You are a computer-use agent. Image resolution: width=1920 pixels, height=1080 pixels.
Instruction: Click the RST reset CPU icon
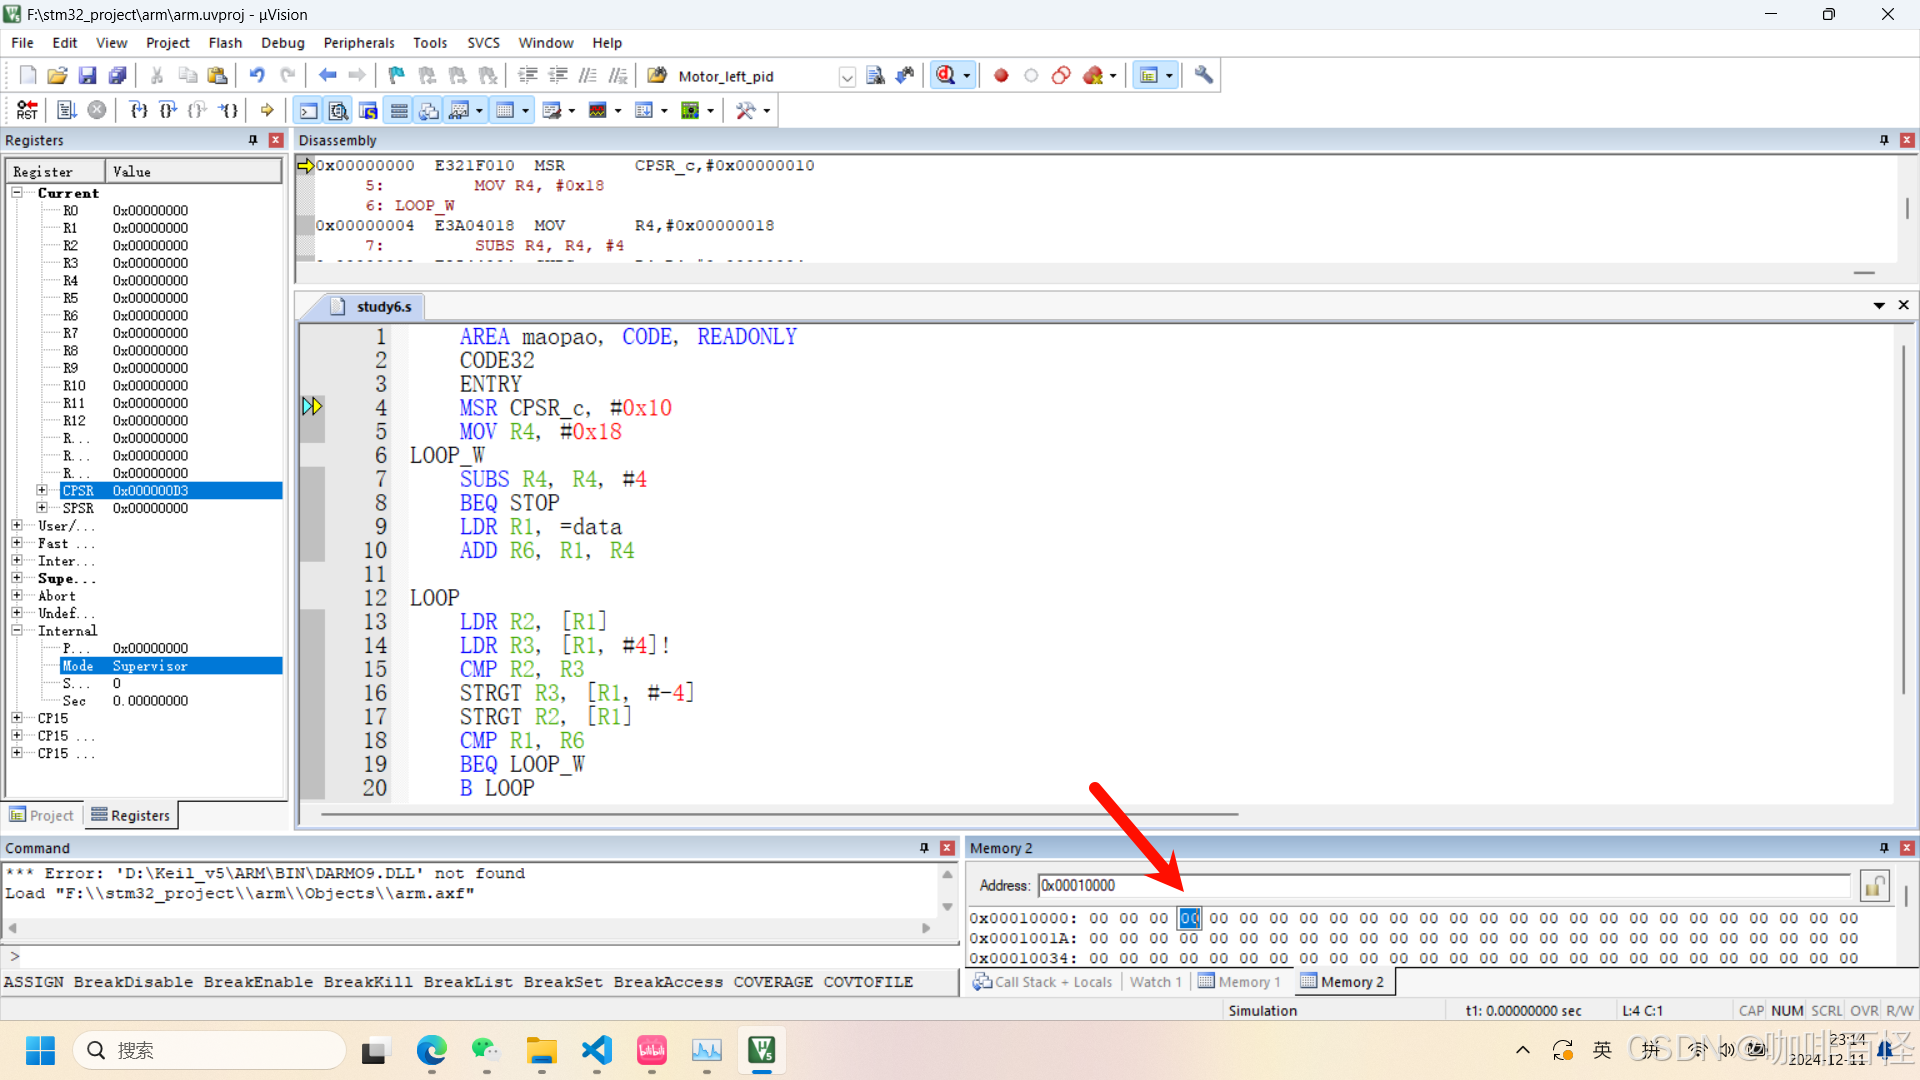click(27, 110)
